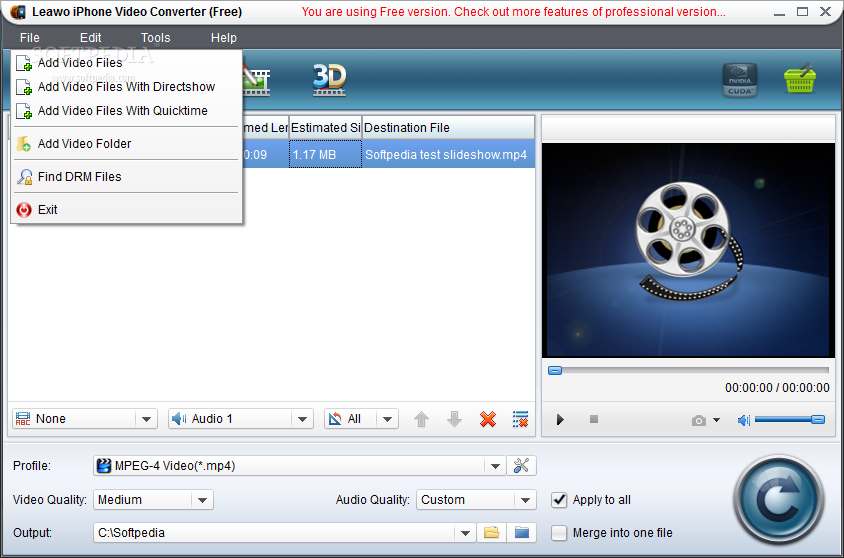Choose Add Video Files menu entry
Screen dimensions: 844x558
click(126, 63)
